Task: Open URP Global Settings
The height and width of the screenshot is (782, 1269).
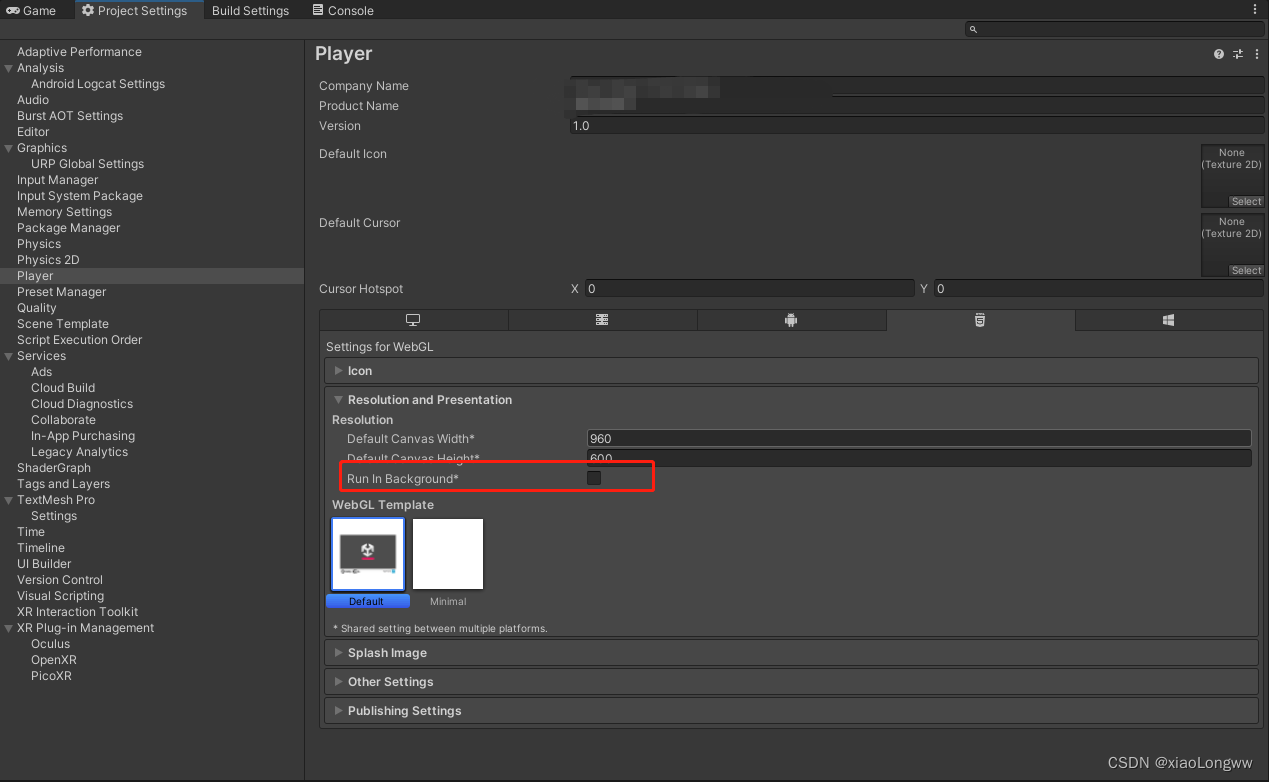Action: click(87, 164)
